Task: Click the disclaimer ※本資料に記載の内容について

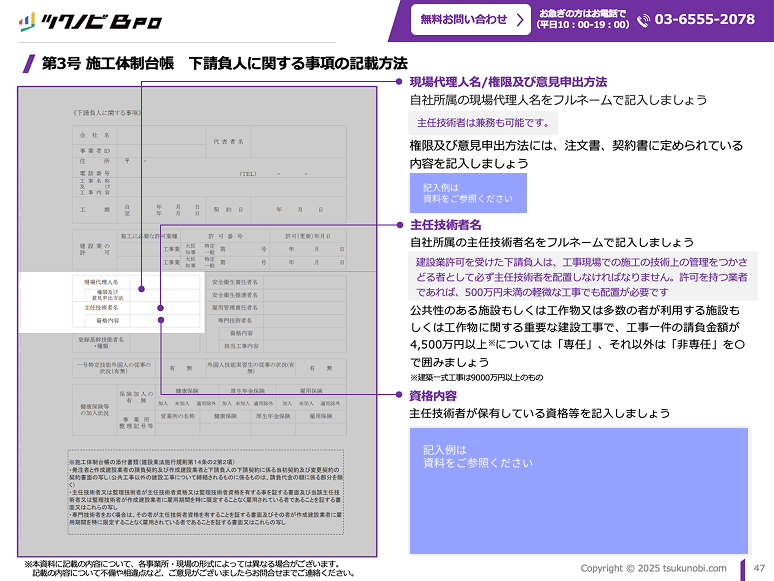Action: coord(190,568)
